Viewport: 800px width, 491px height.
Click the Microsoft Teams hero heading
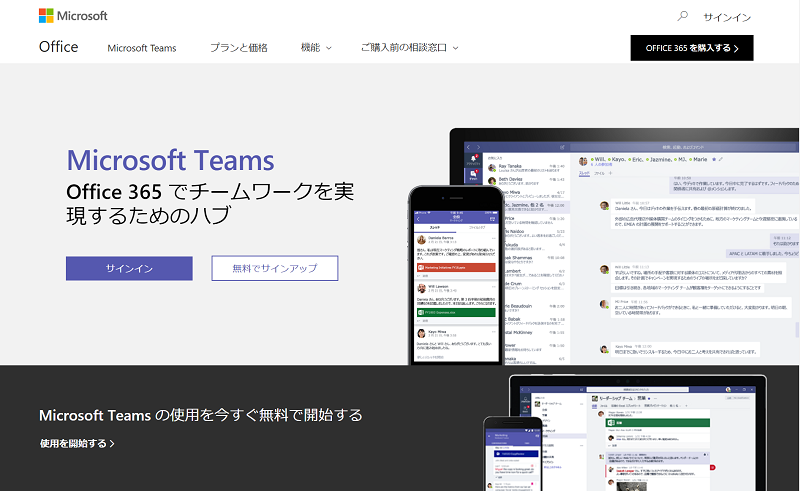(170, 160)
